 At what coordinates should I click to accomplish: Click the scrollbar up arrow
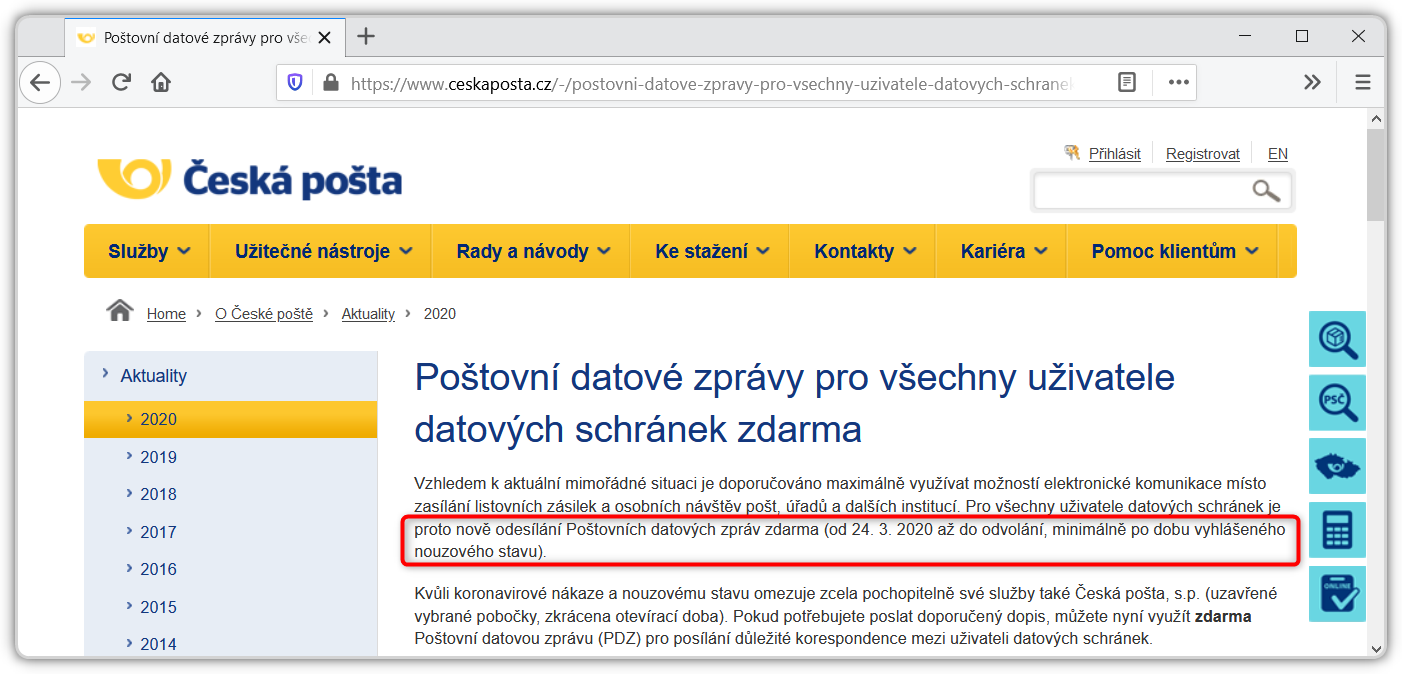click(x=1376, y=118)
